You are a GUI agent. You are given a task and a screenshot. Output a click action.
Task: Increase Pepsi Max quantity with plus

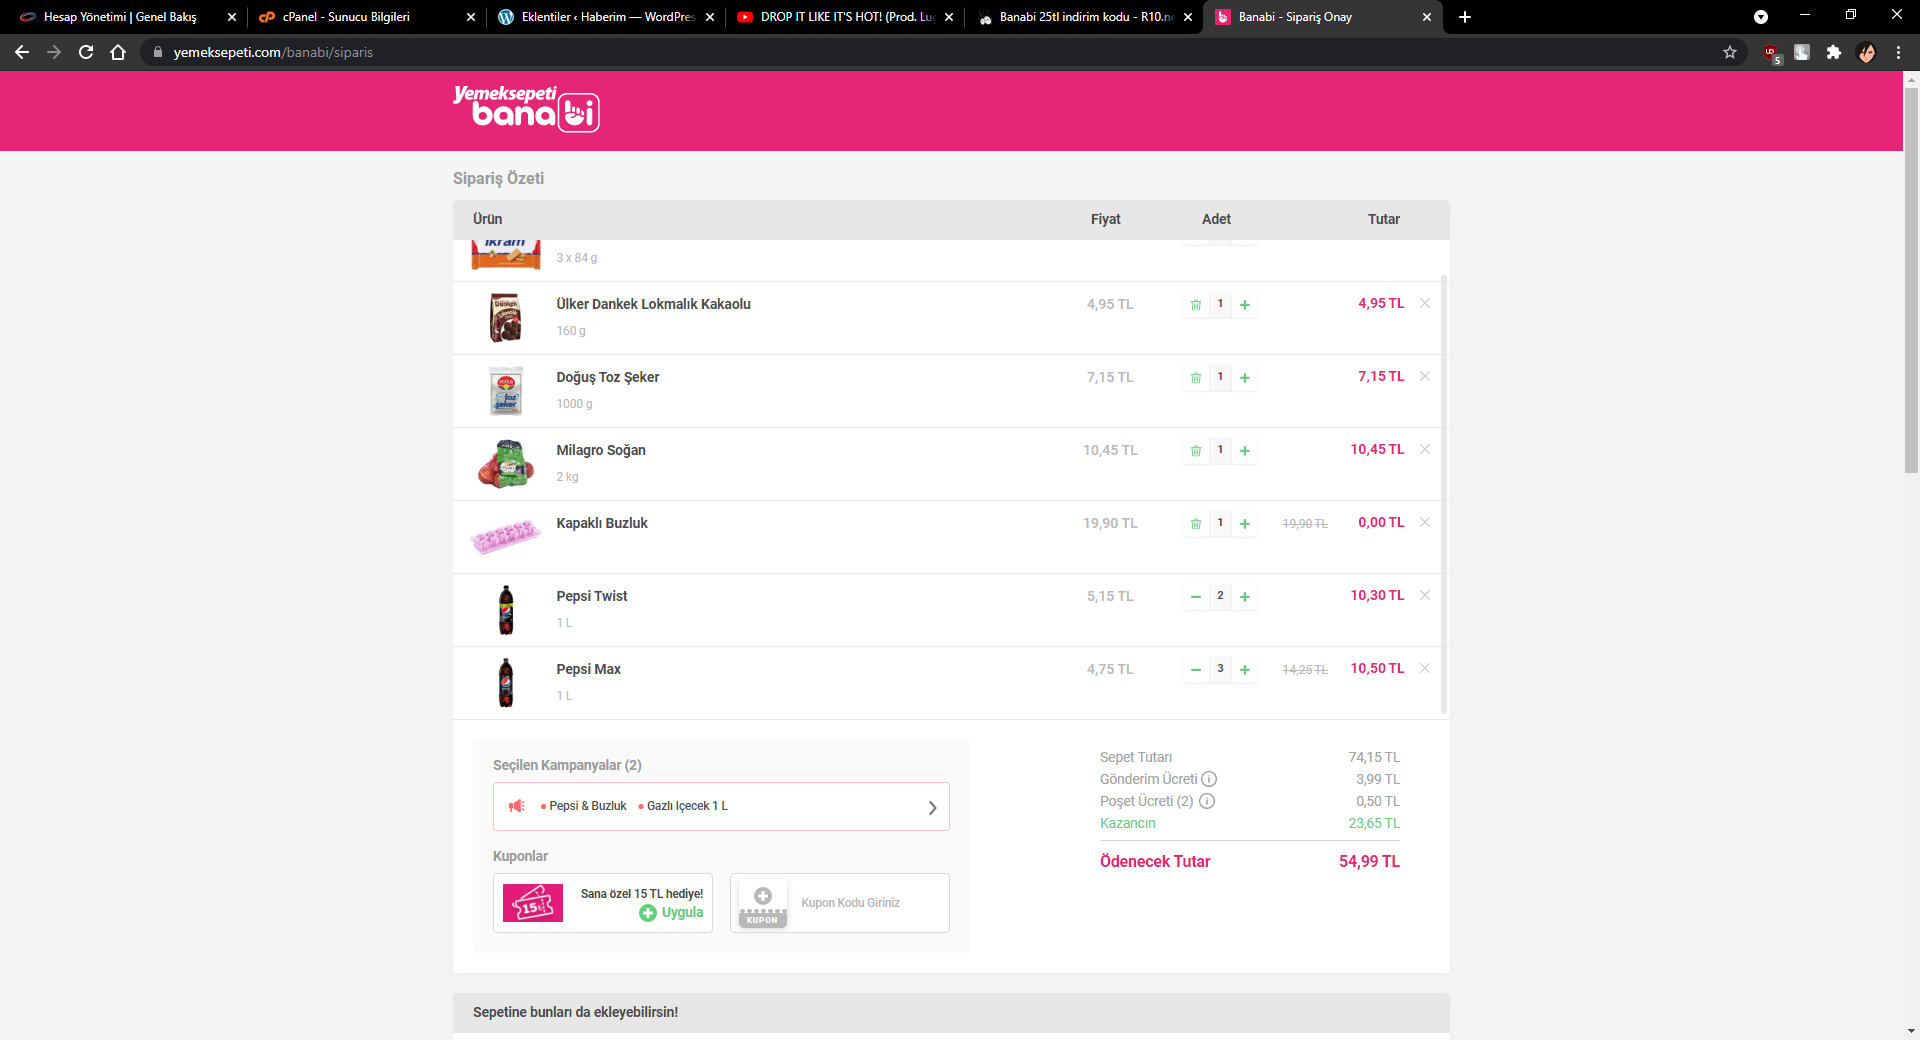(x=1245, y=670)
